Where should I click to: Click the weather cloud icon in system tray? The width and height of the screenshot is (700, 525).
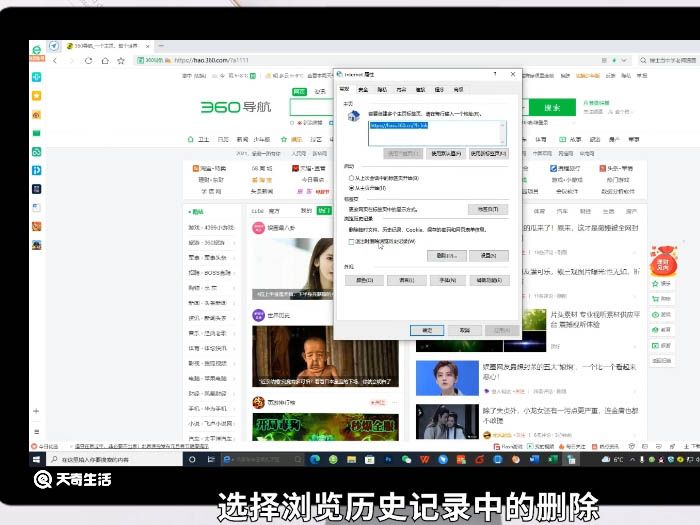tap(606, 459)
